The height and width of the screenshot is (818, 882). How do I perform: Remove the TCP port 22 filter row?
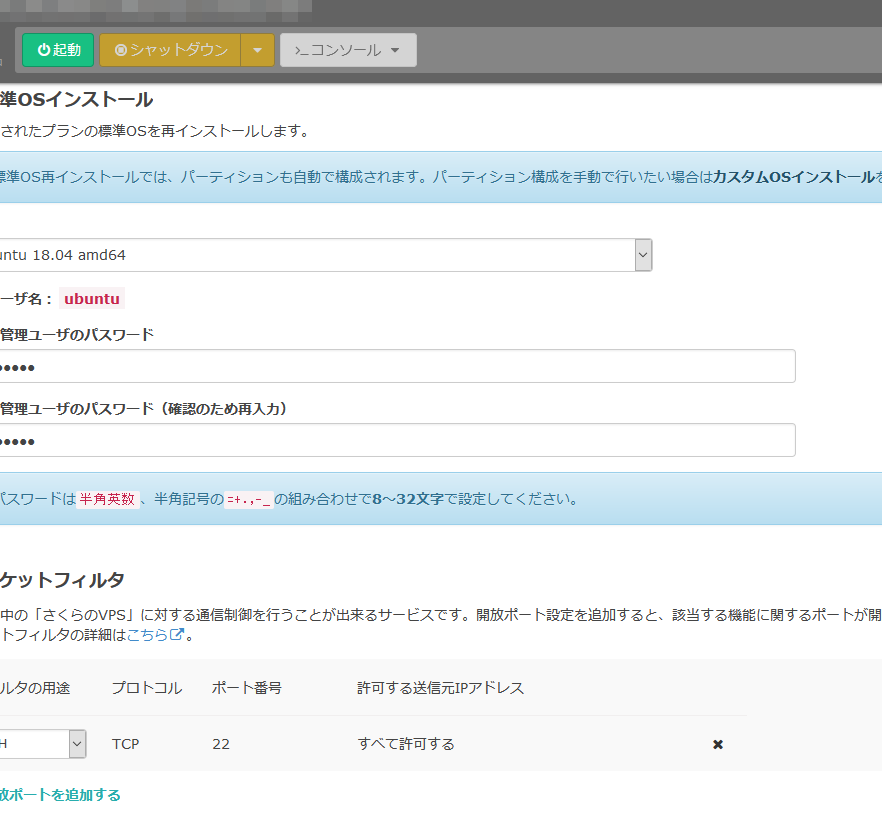coord(717,744)
